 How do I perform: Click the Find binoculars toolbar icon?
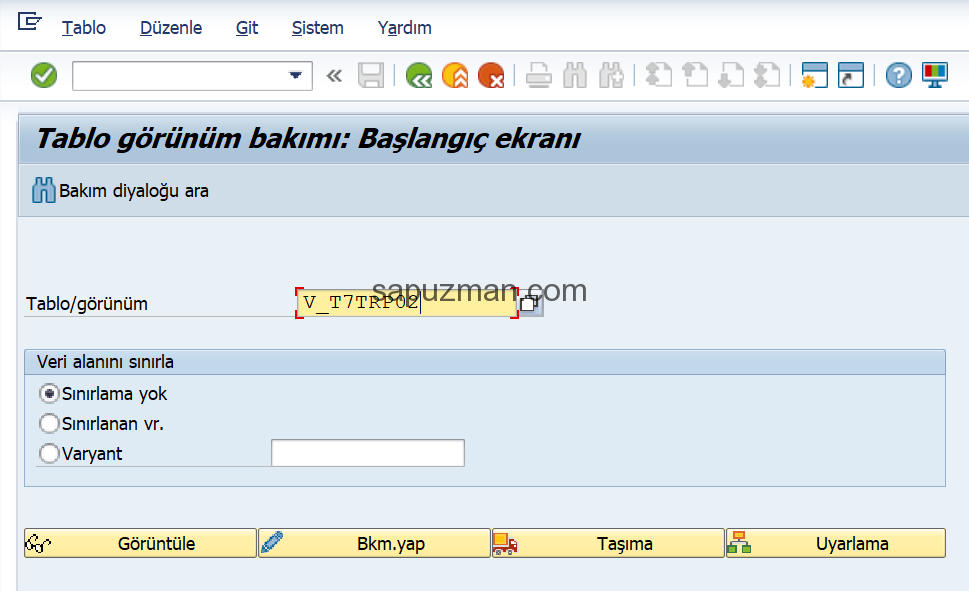point(575,76)
